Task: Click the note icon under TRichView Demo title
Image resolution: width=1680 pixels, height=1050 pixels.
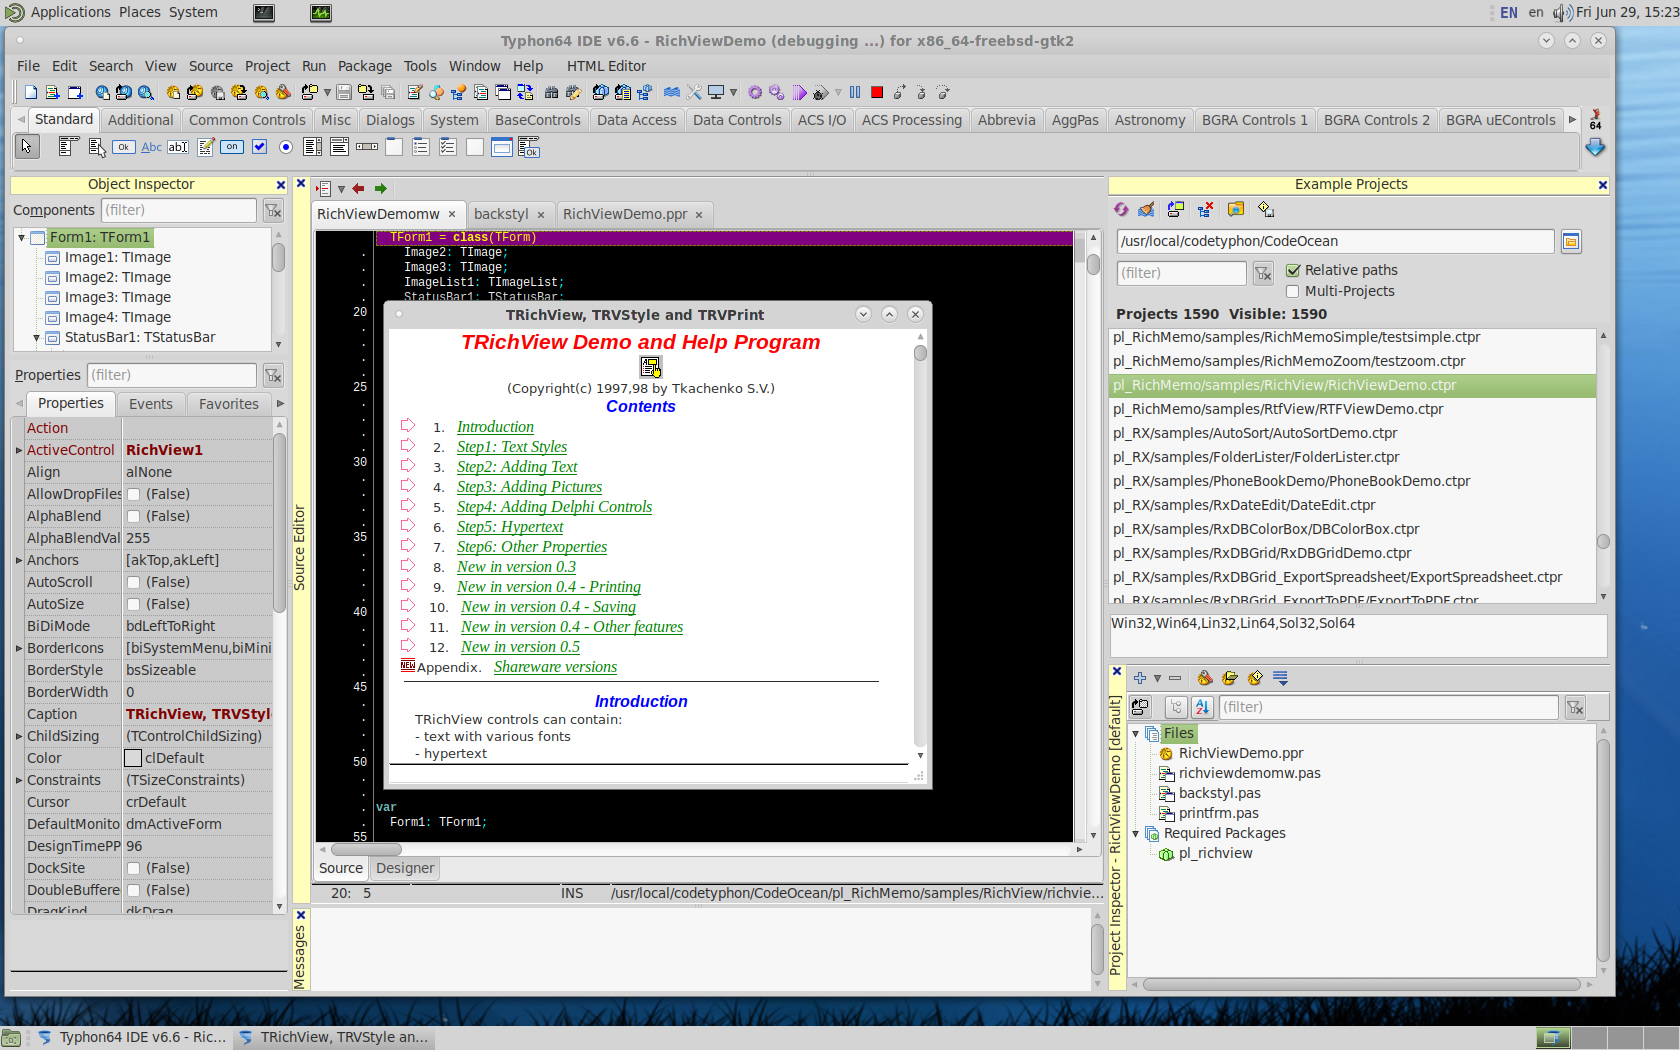Action: [x=650, y=367]
